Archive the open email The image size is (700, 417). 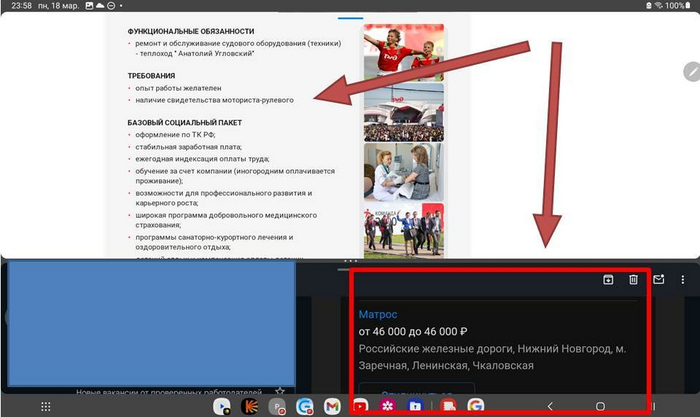[x=608, y=279]
